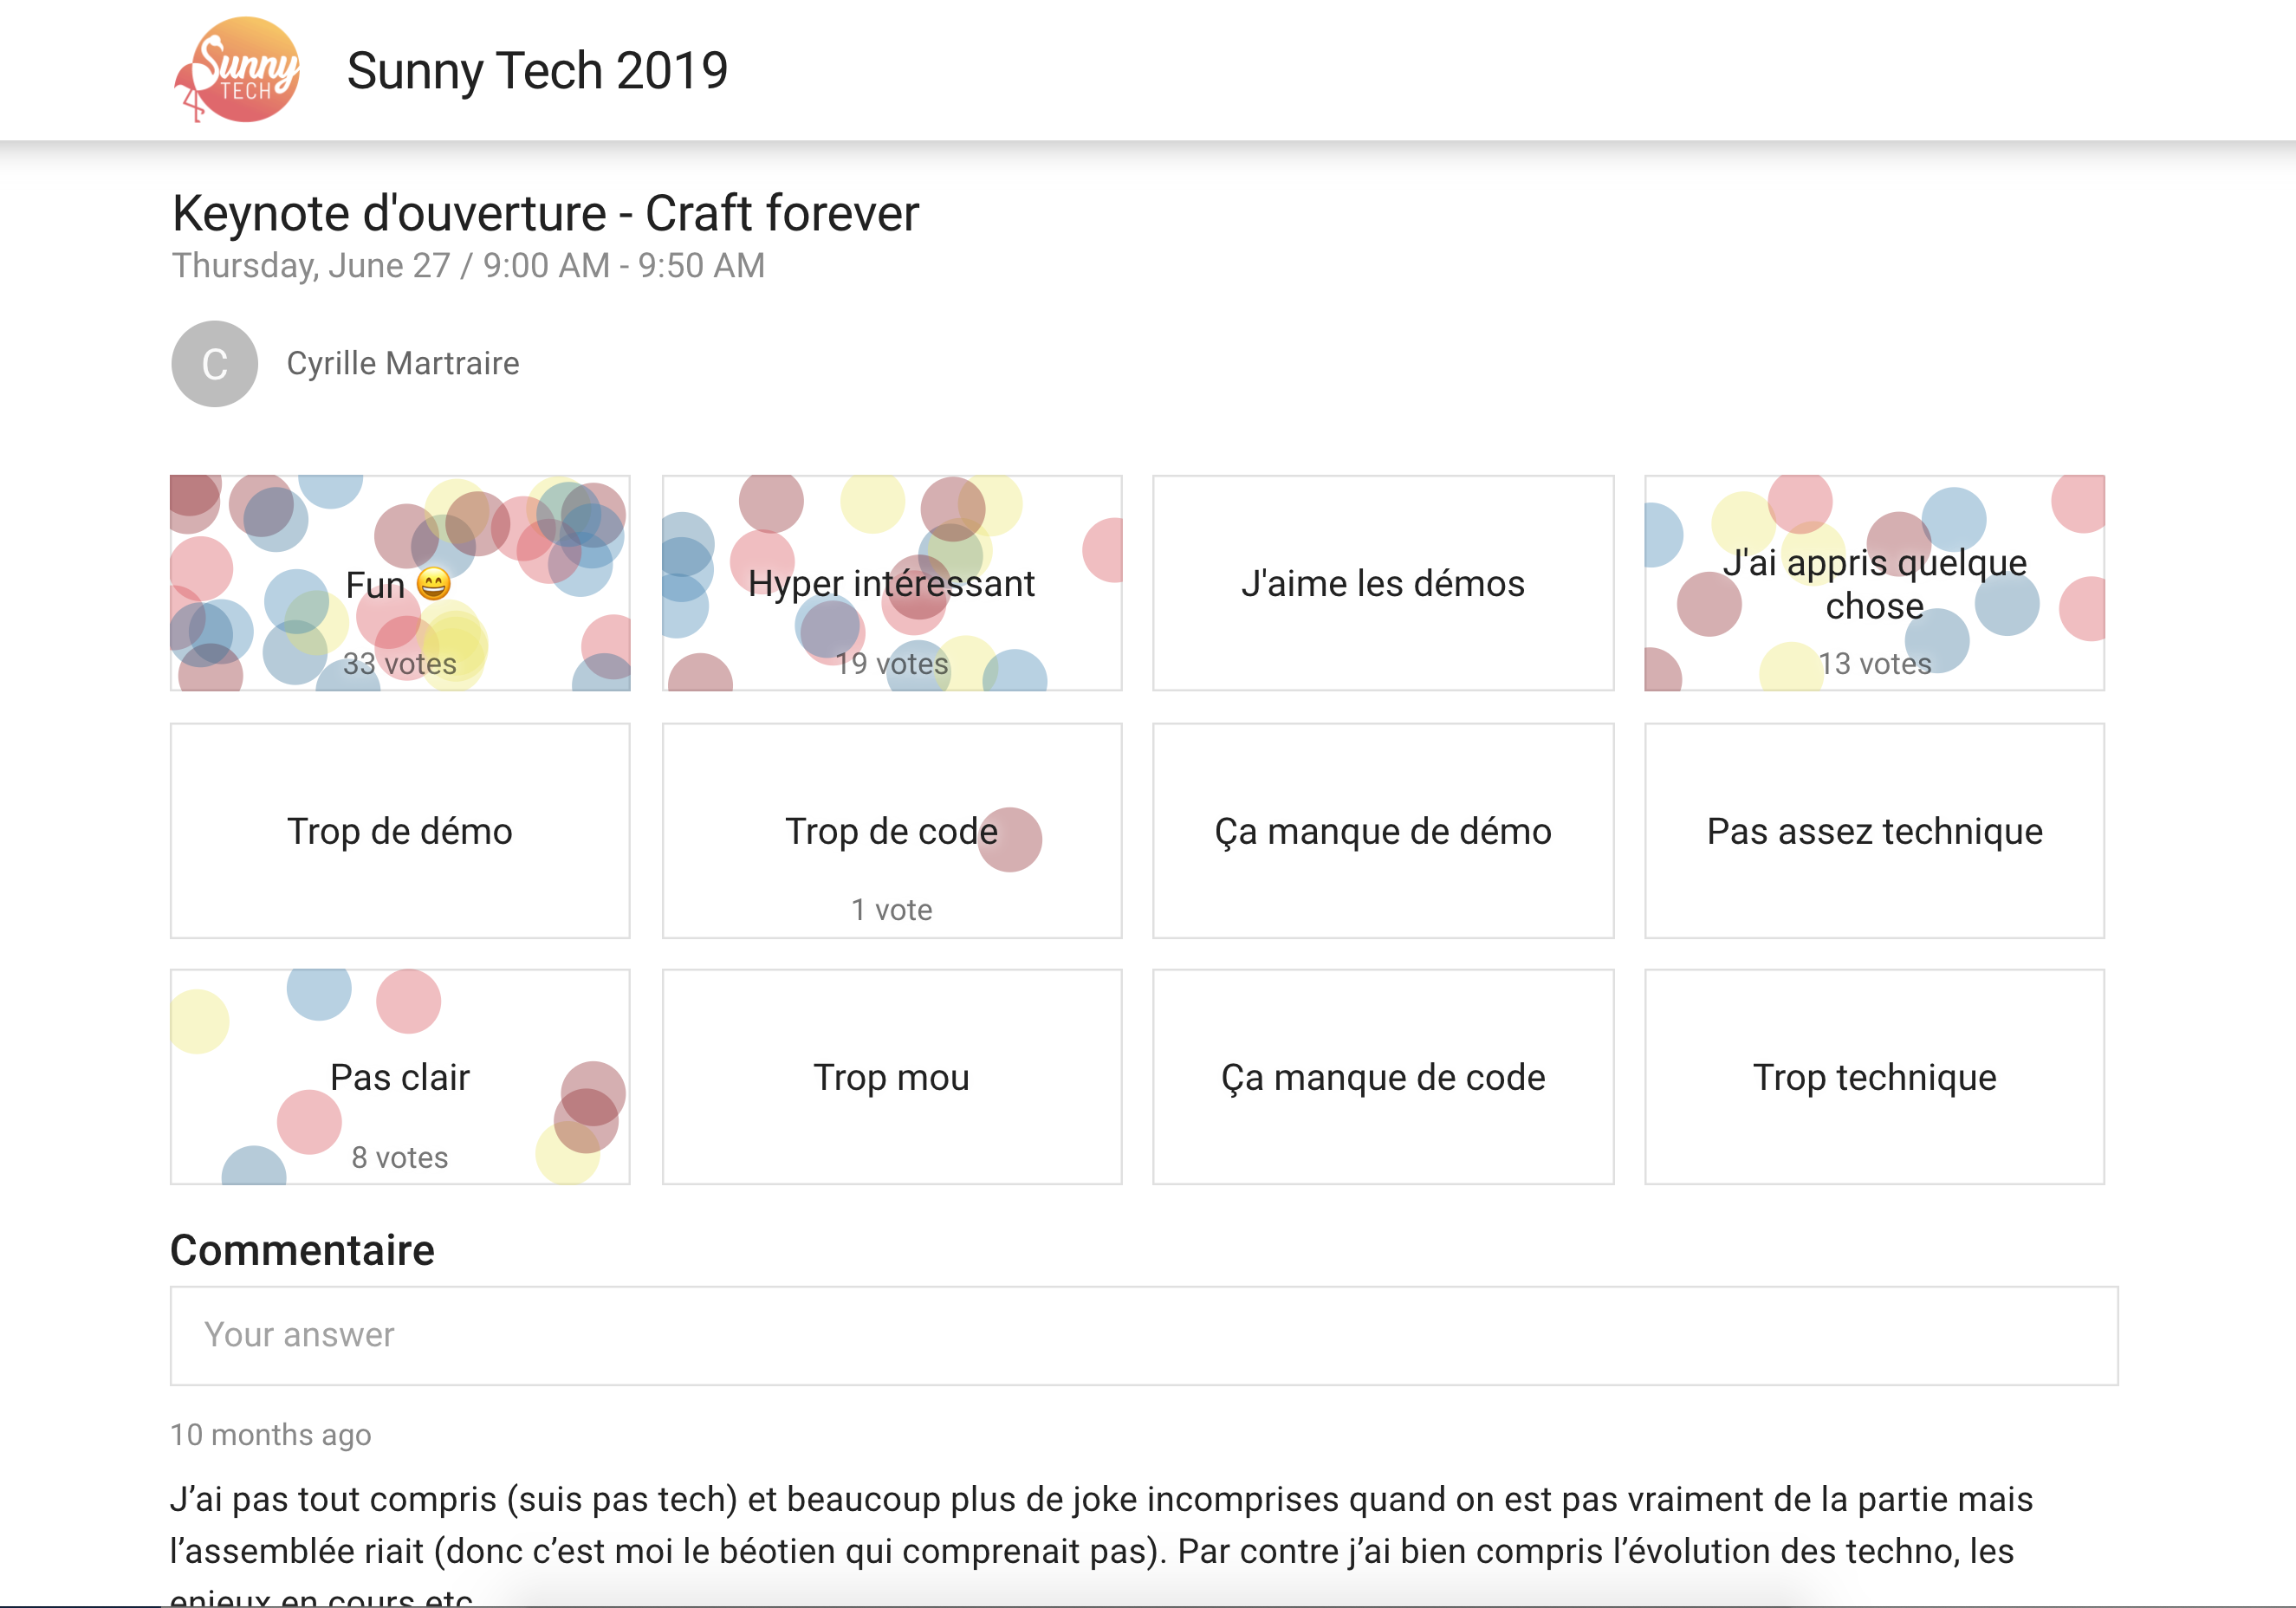Choose the "Trop technique" tile
2296x1608 pixels.
(1873, 1077)
